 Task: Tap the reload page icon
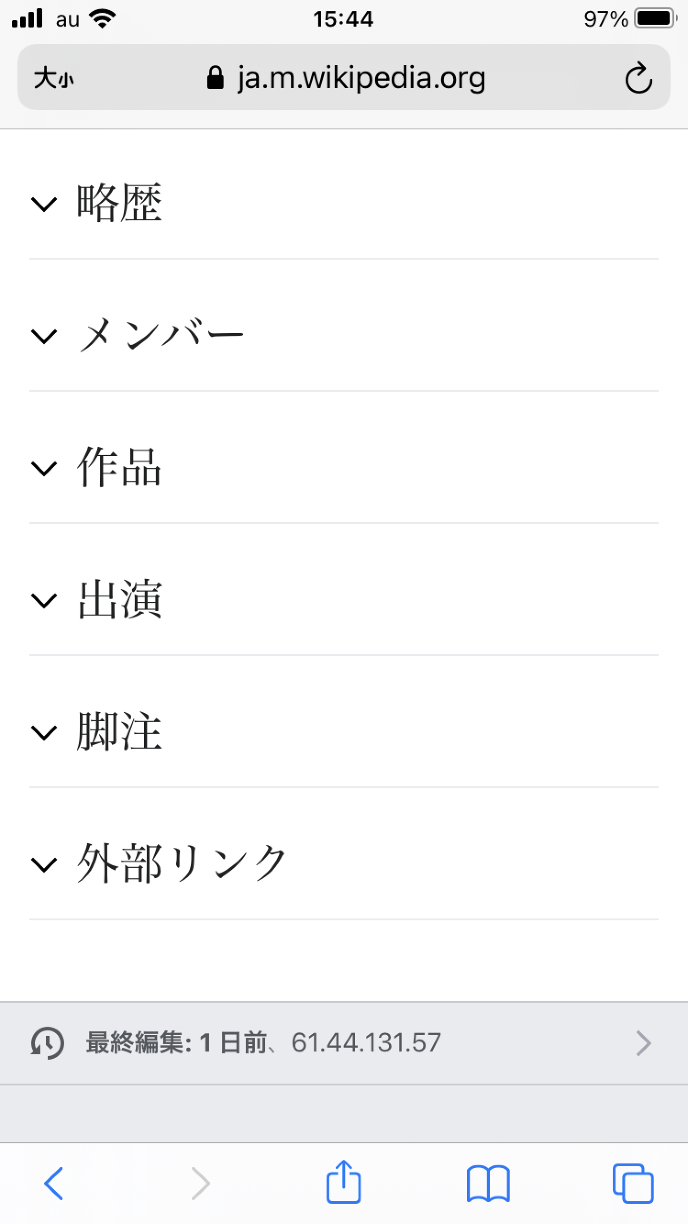point(638,78)
